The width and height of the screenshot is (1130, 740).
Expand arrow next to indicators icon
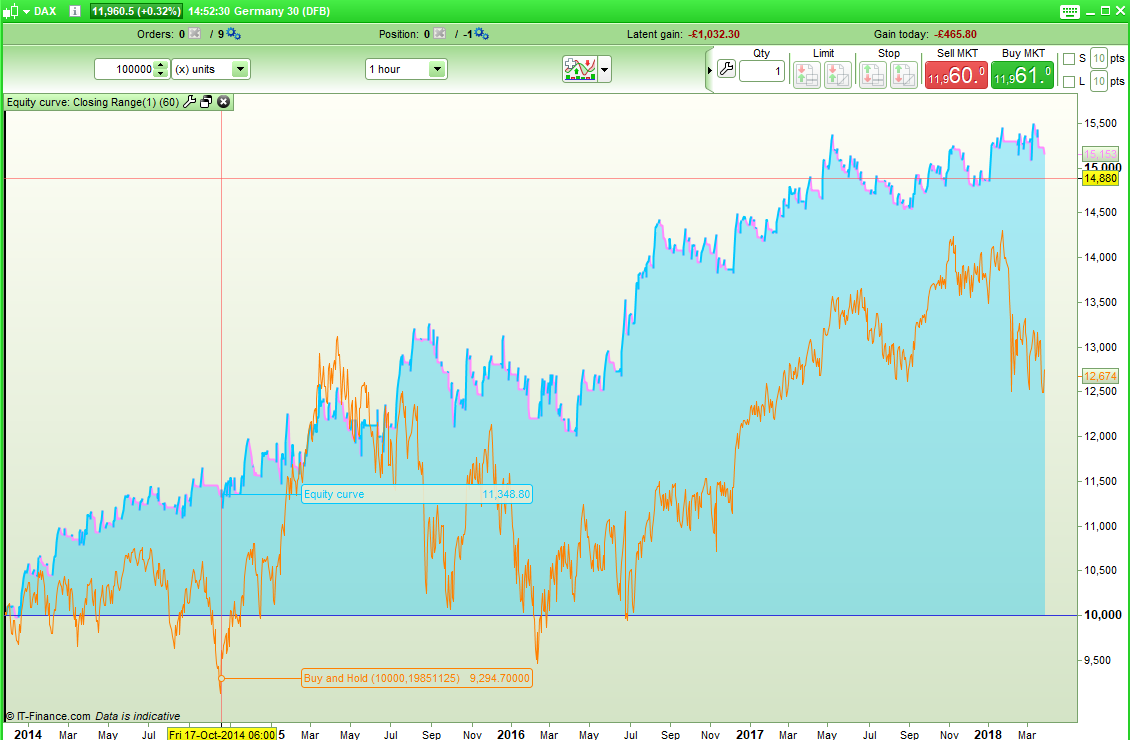point(605,70)
